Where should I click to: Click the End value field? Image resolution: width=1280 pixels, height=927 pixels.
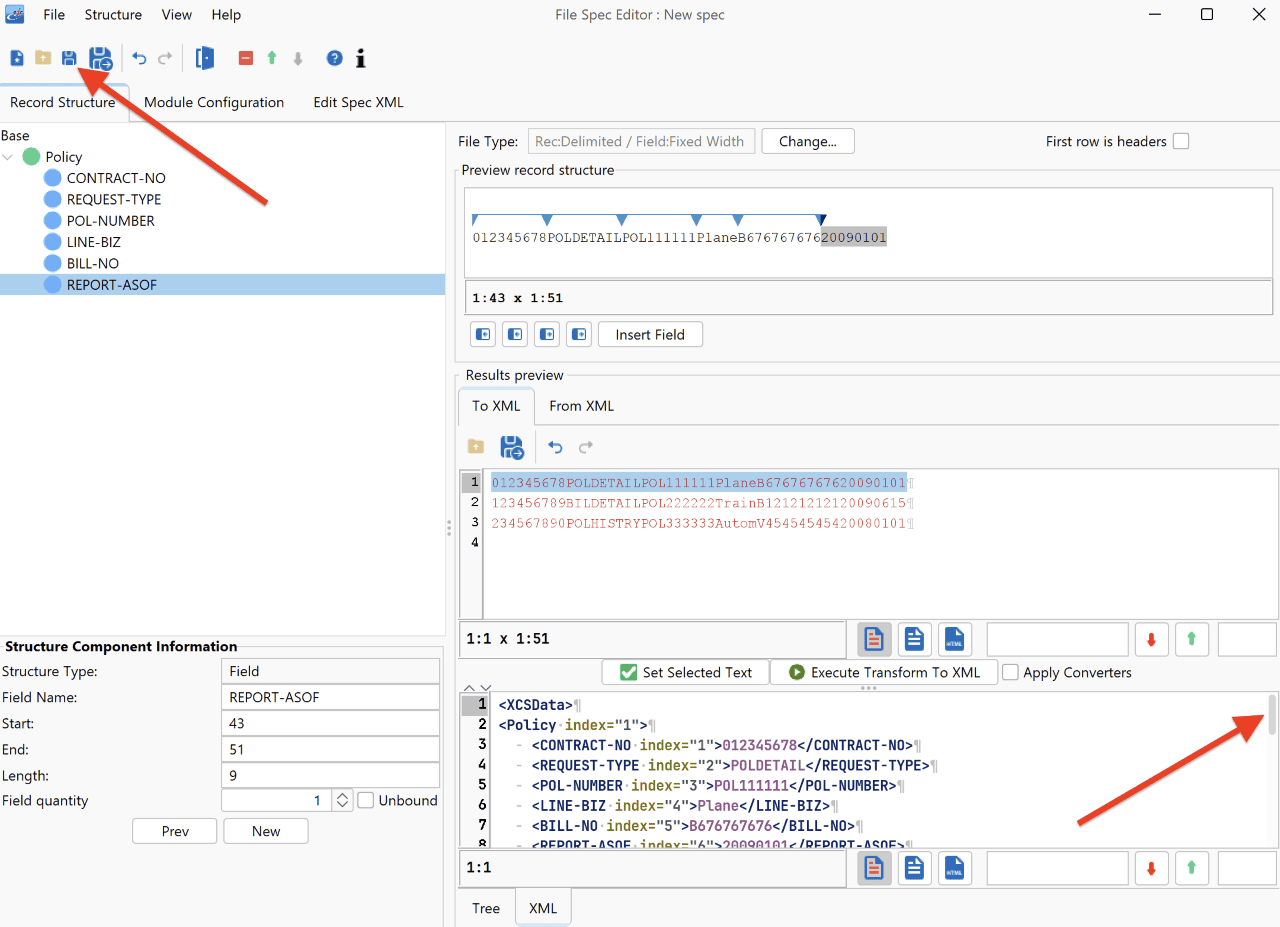330,749
